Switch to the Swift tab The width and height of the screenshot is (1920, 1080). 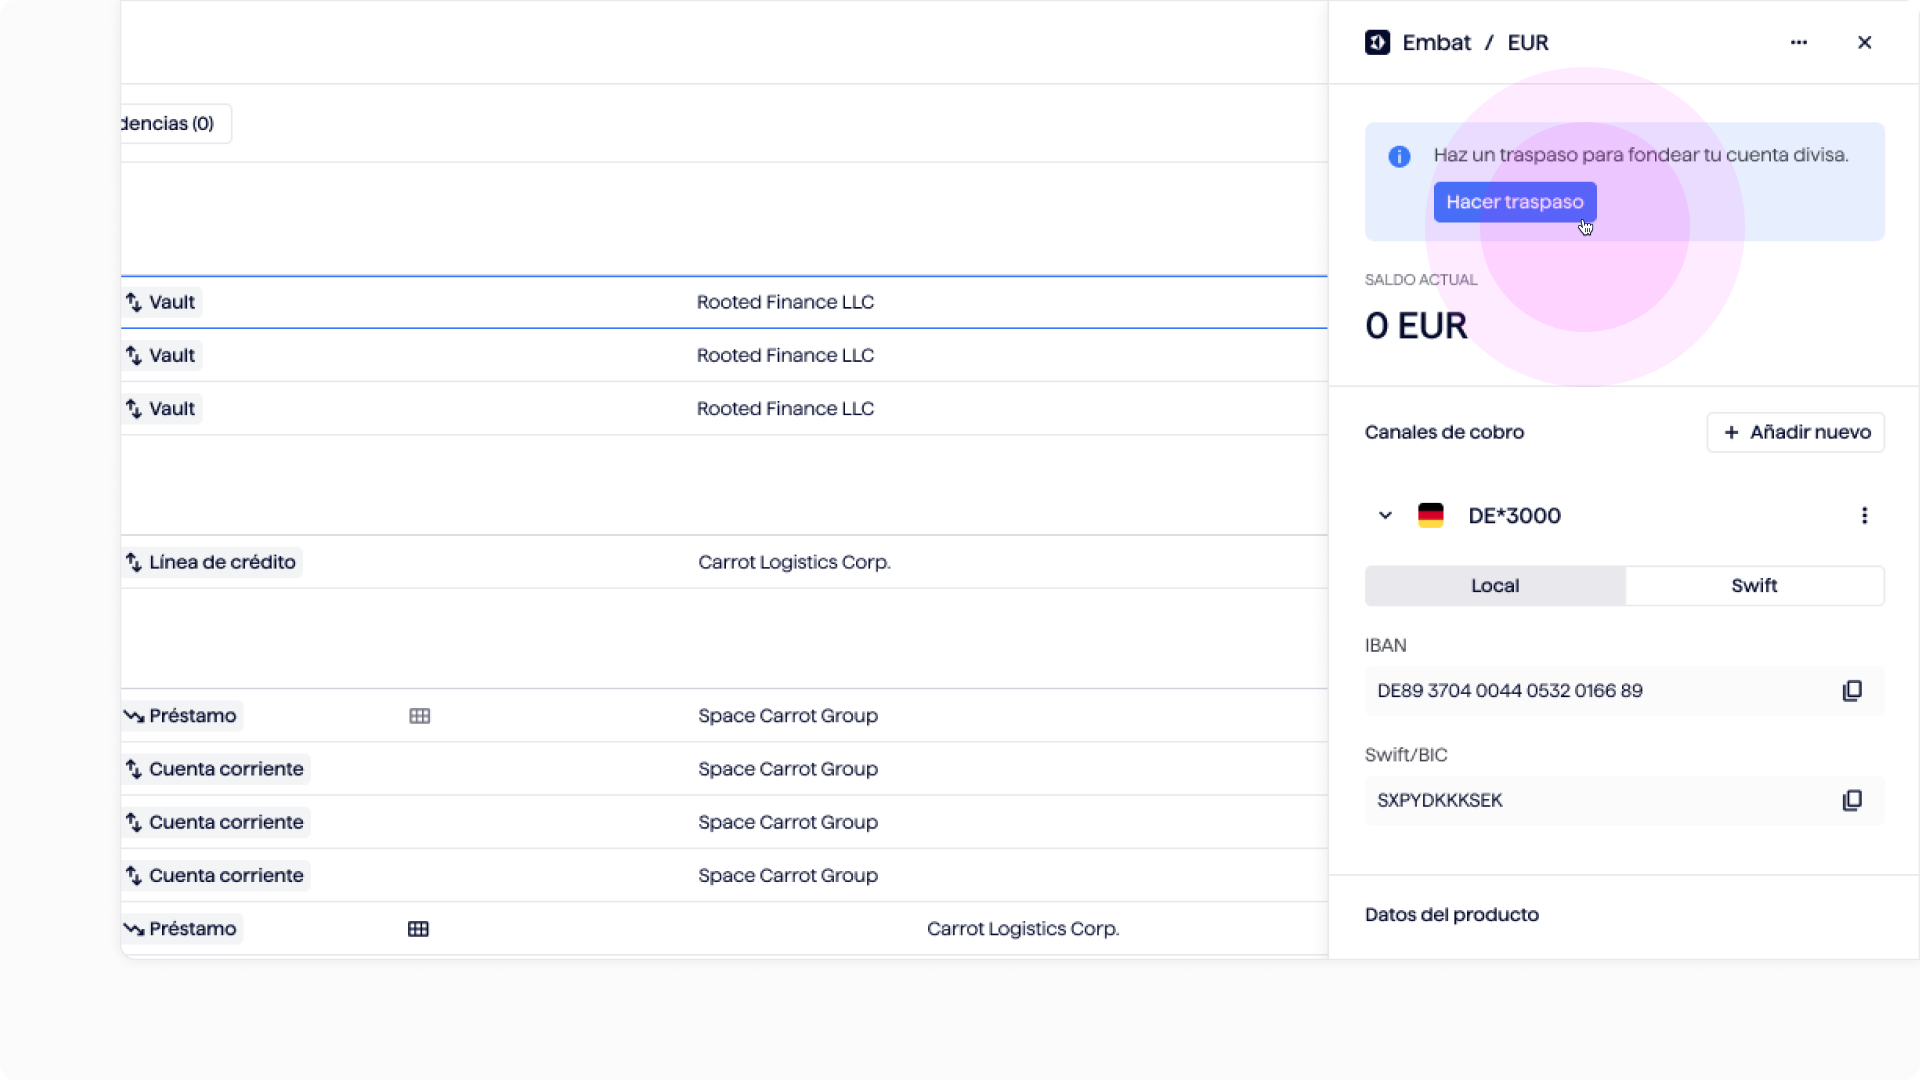point(1754,586)
